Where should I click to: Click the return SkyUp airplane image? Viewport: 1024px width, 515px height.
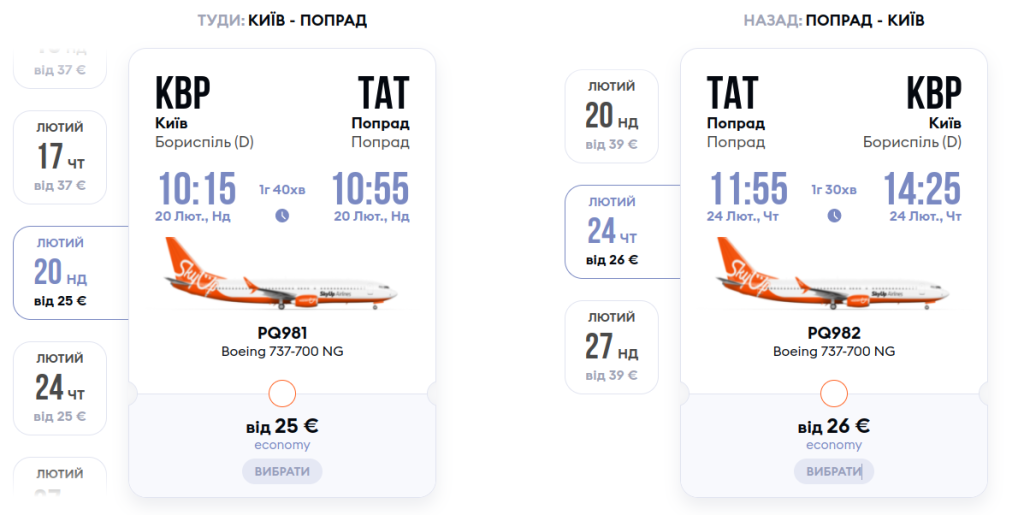pos(834,275)
